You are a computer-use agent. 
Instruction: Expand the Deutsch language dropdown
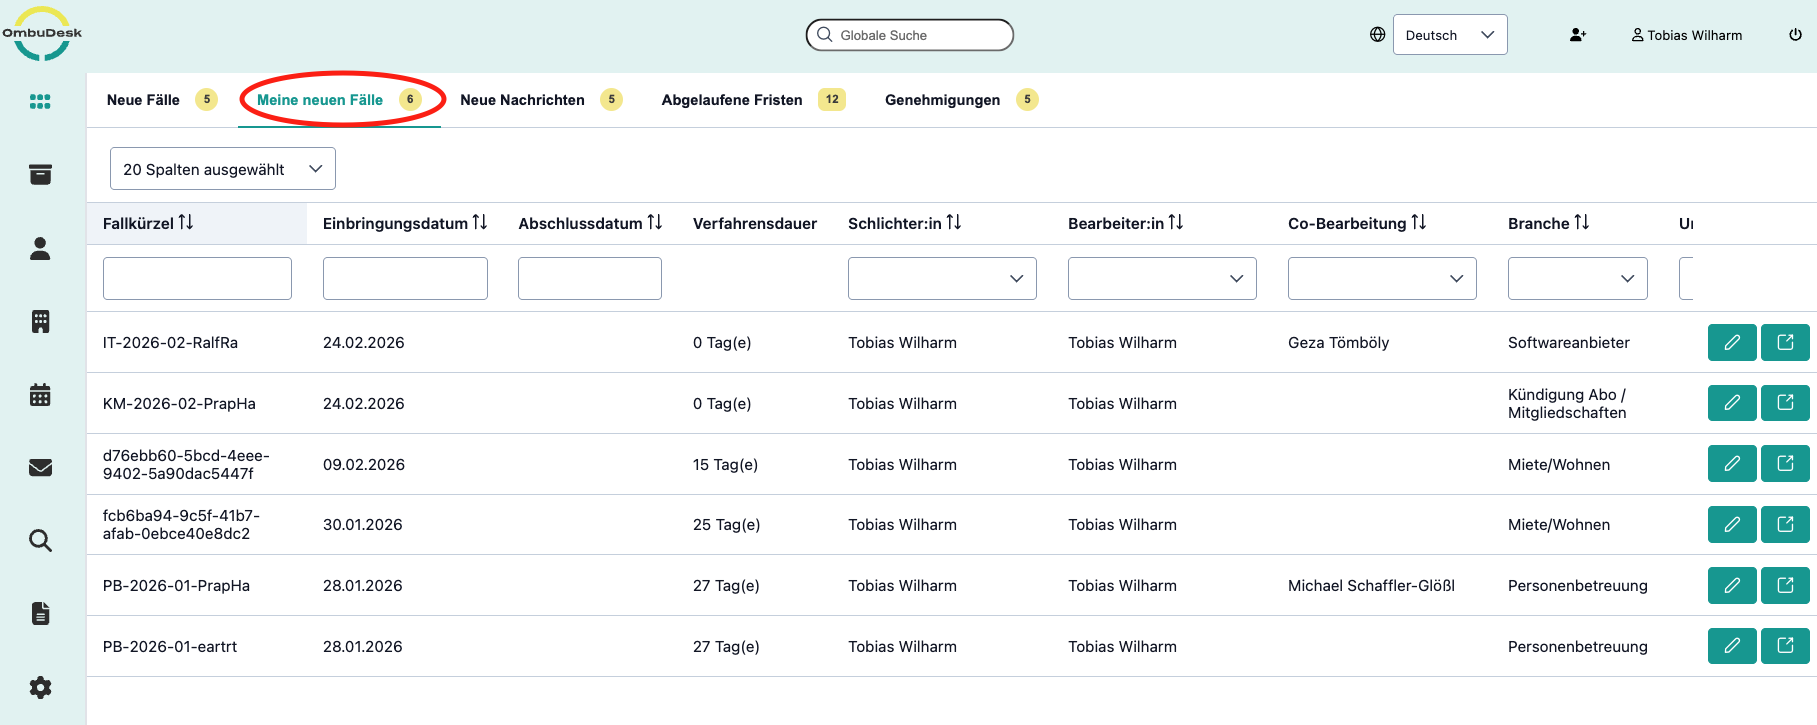click(1449, 35)
